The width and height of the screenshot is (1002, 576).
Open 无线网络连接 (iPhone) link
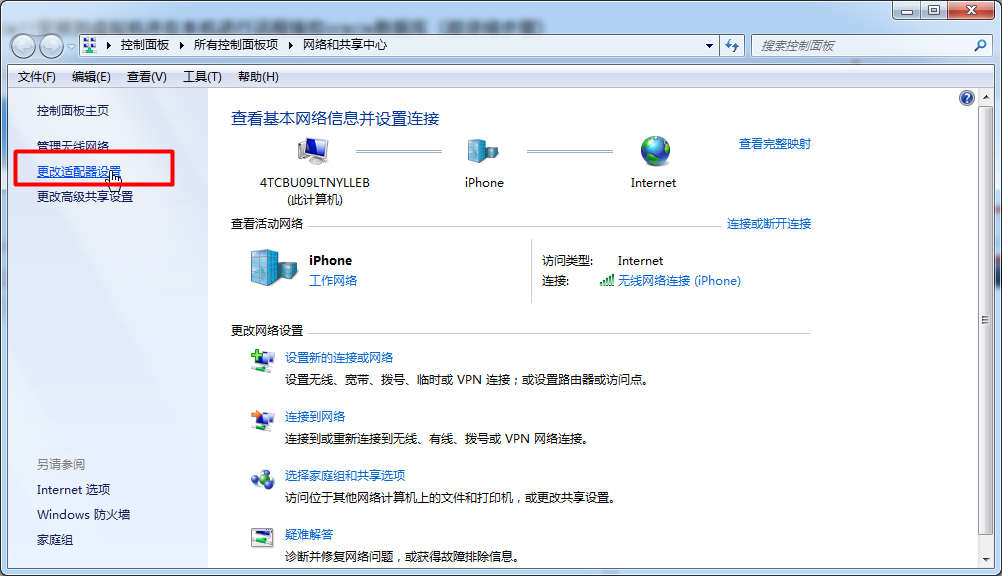(679, 281)
